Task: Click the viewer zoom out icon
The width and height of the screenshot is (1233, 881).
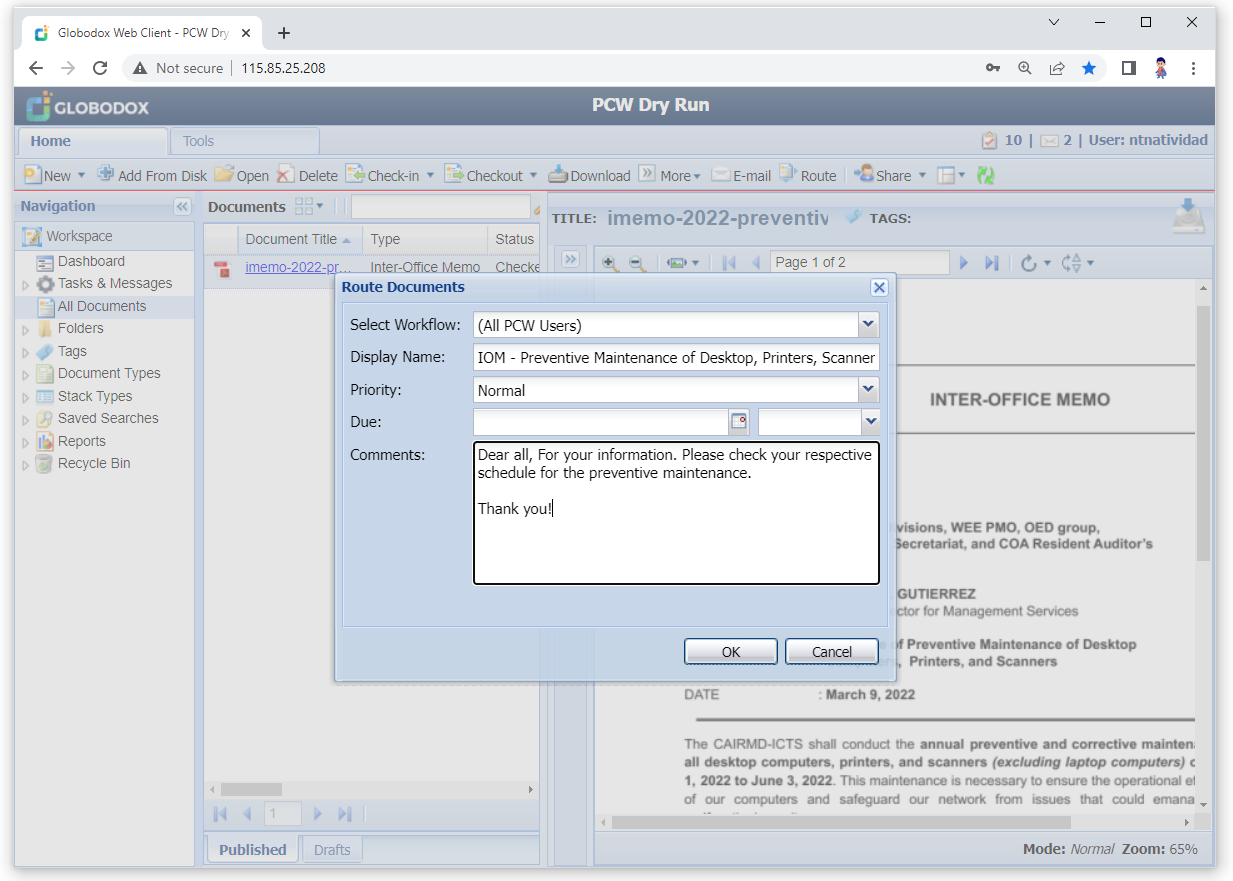Action: point(637,263)
